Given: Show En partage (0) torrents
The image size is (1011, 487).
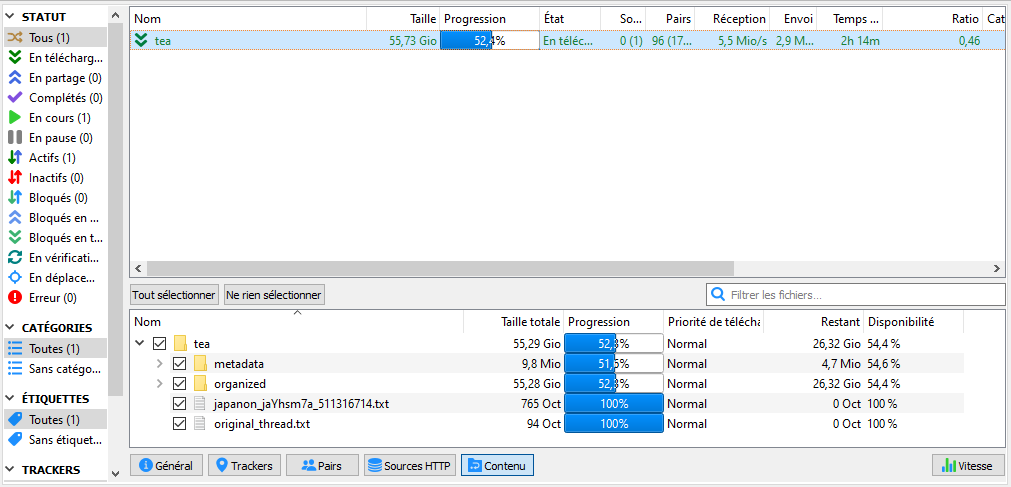Looking at the screenshot, I should (x=55, y=78).
